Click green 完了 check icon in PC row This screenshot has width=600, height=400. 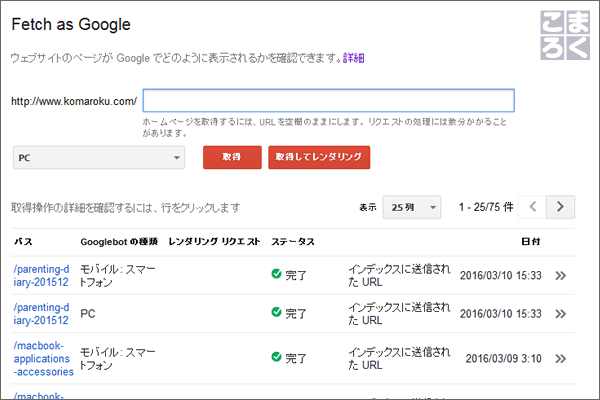coord(276,312)
